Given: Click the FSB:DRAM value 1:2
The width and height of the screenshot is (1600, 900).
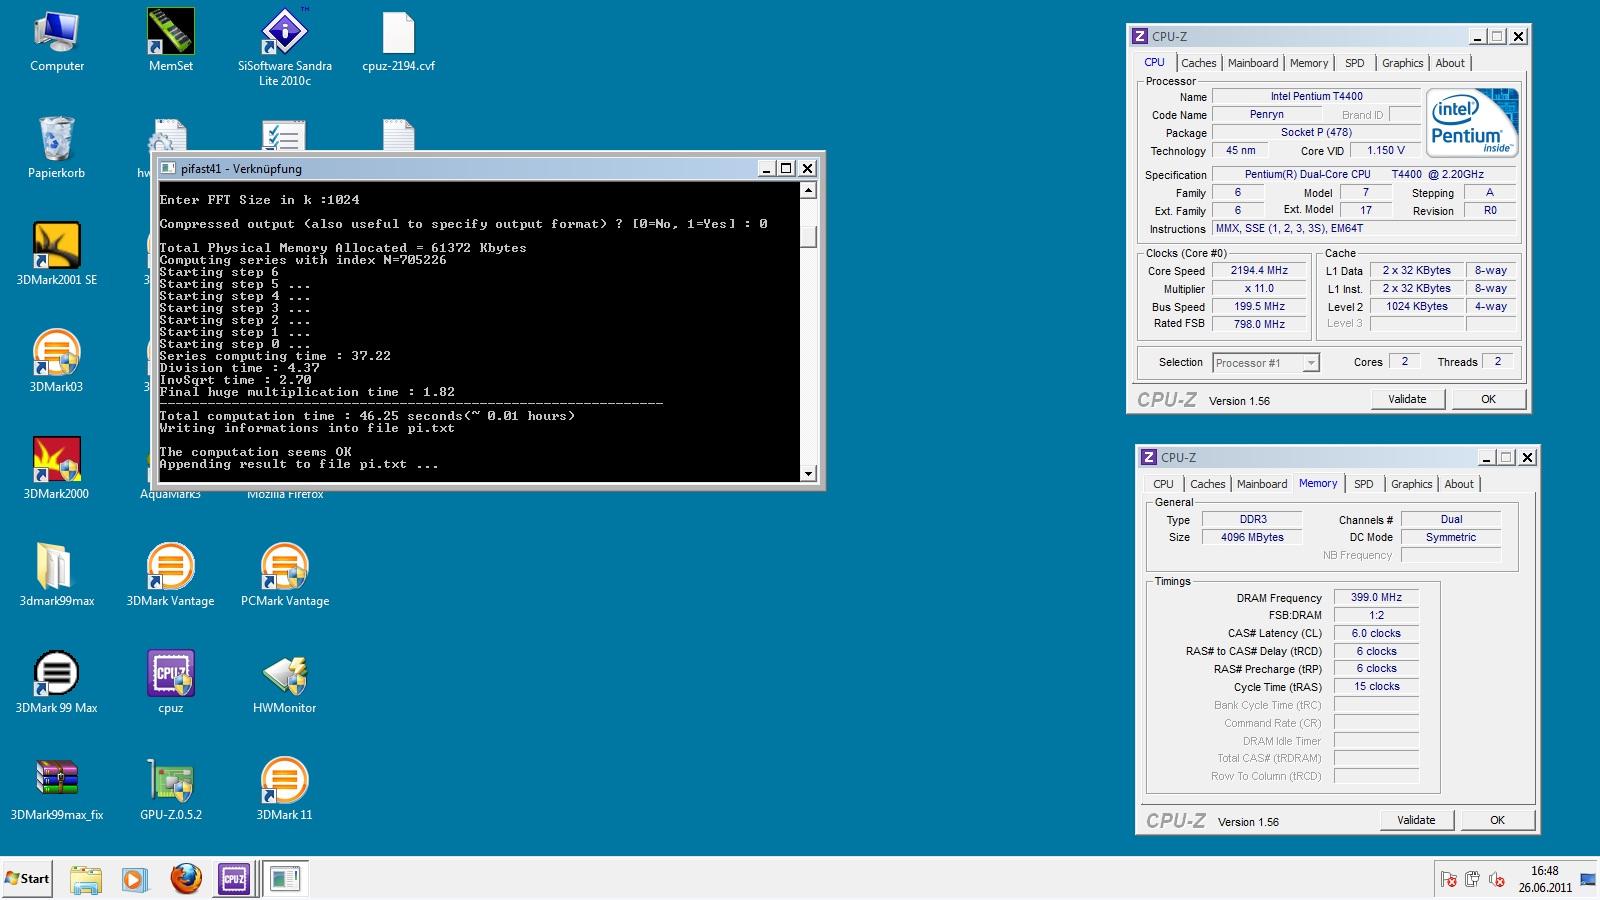Looking at the screenshot, I should click(1376, 616).
